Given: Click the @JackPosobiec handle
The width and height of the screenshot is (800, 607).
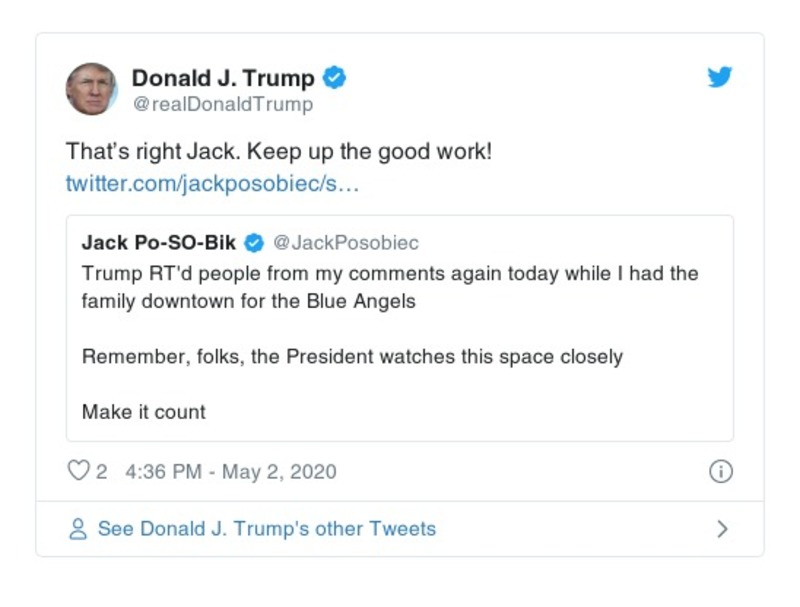Looking at the screenshot, I should [349, 240].
